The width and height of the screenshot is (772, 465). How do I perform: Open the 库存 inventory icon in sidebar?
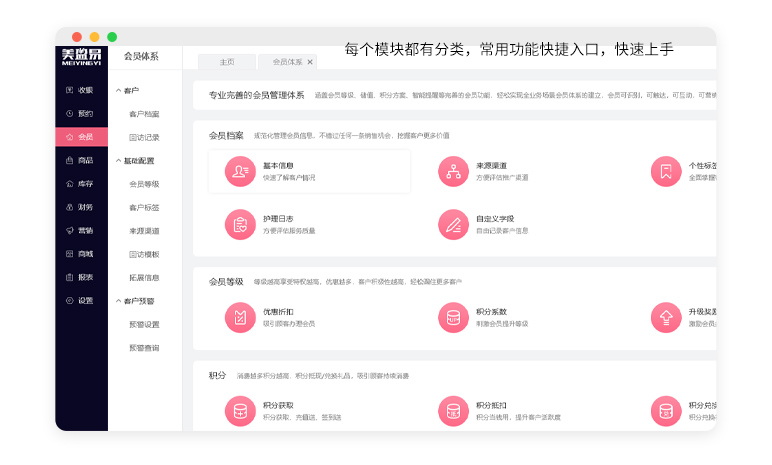point(69,184)
